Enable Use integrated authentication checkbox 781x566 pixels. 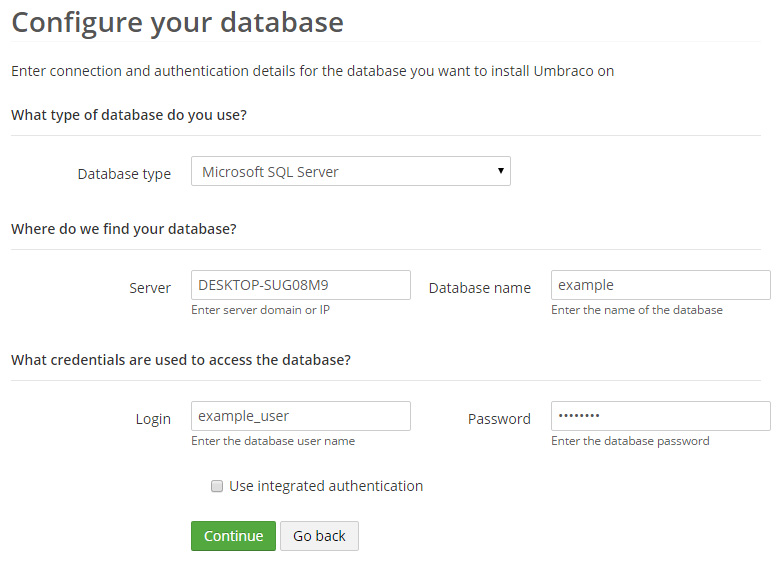(x=216, y=486)
